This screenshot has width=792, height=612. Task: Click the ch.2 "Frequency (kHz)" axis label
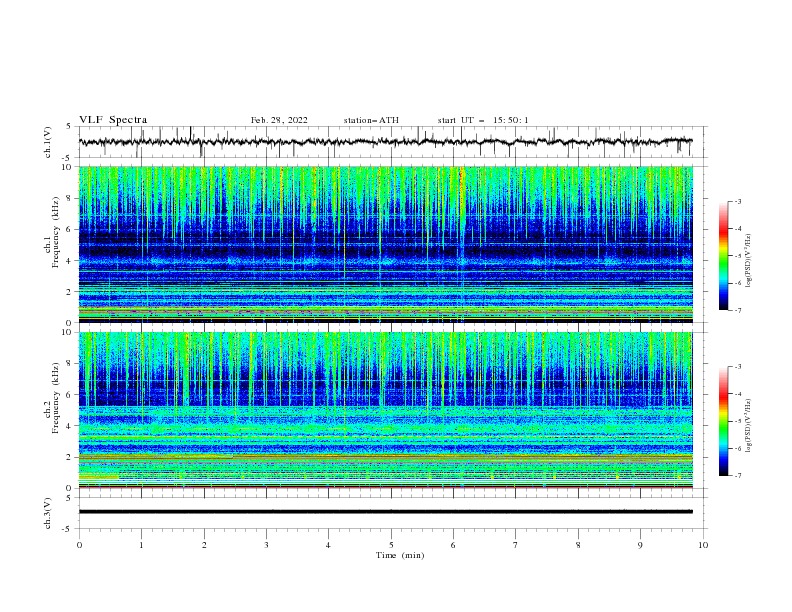pos(56,398)
